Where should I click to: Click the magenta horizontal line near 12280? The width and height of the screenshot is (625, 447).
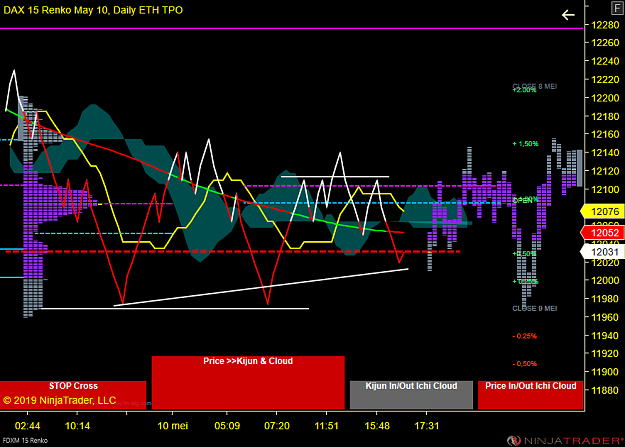click(291, 28)
